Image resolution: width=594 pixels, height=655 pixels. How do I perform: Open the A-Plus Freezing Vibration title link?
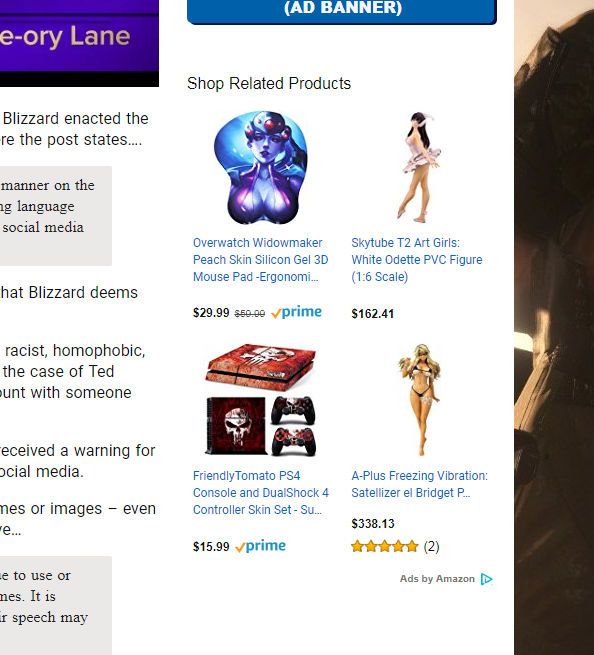[x=419, y=484]
